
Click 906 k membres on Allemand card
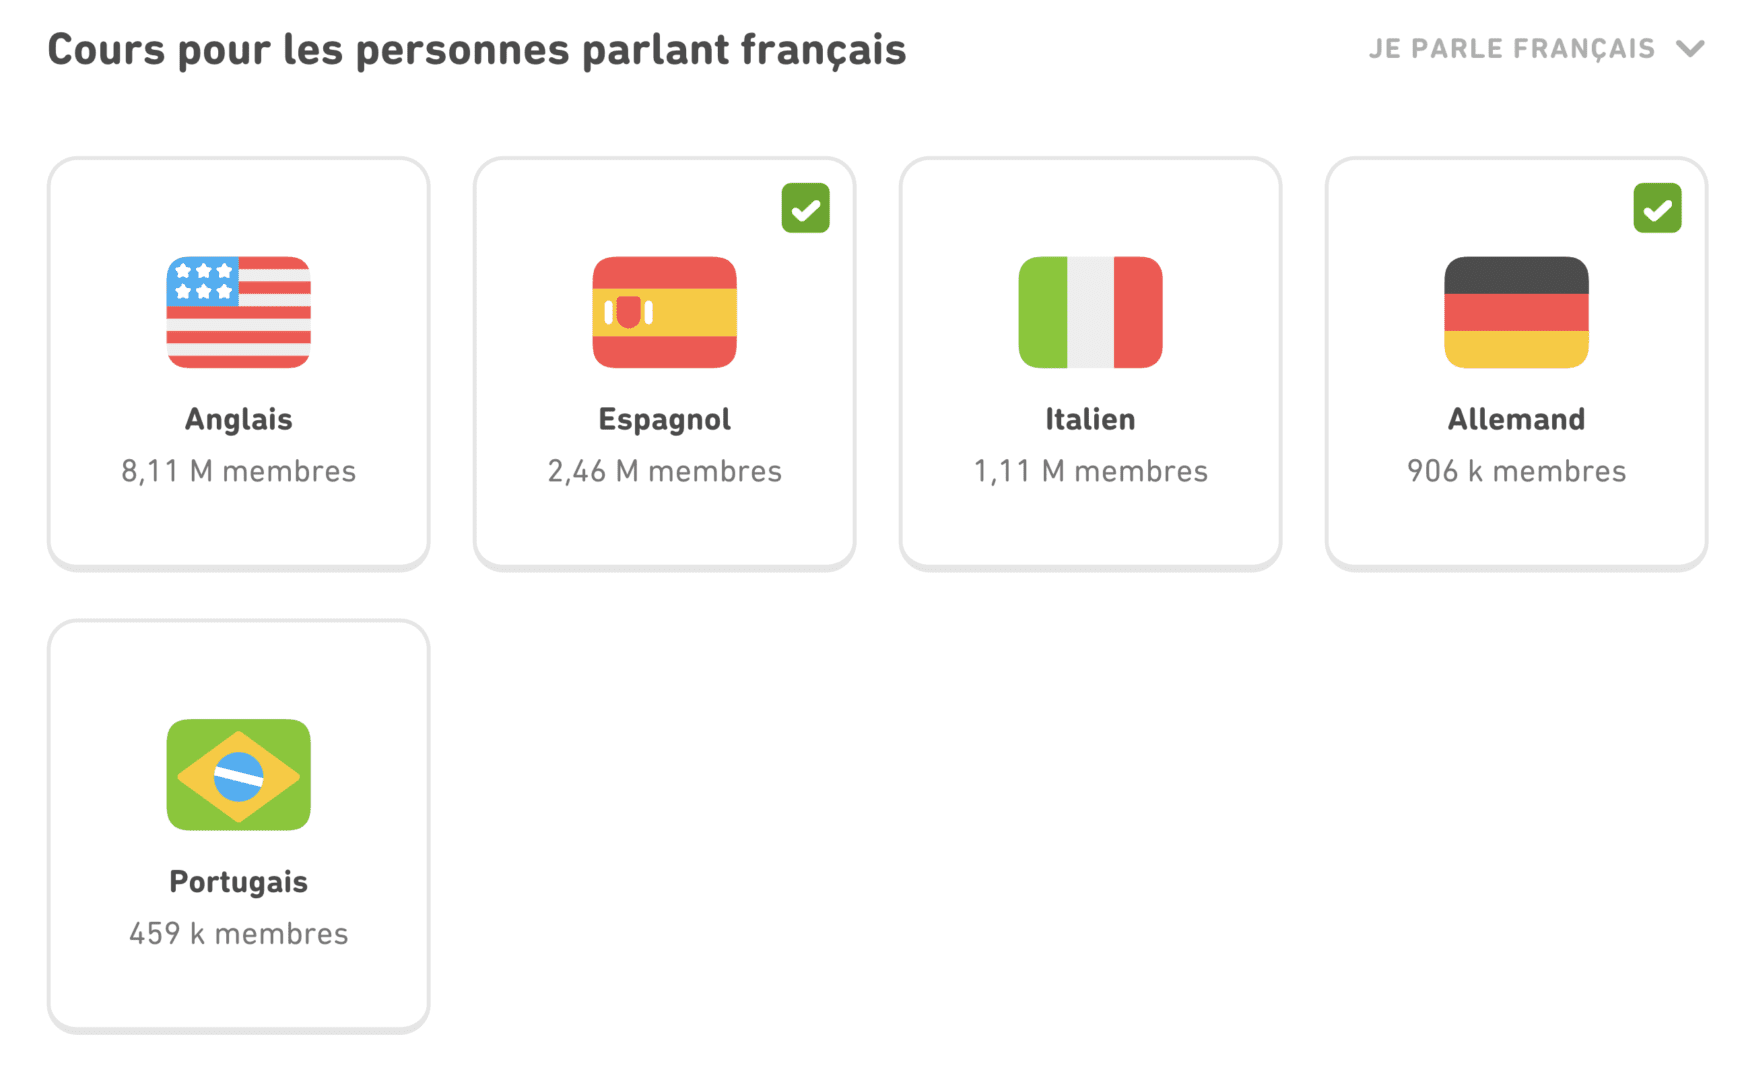coord(1516,471)
